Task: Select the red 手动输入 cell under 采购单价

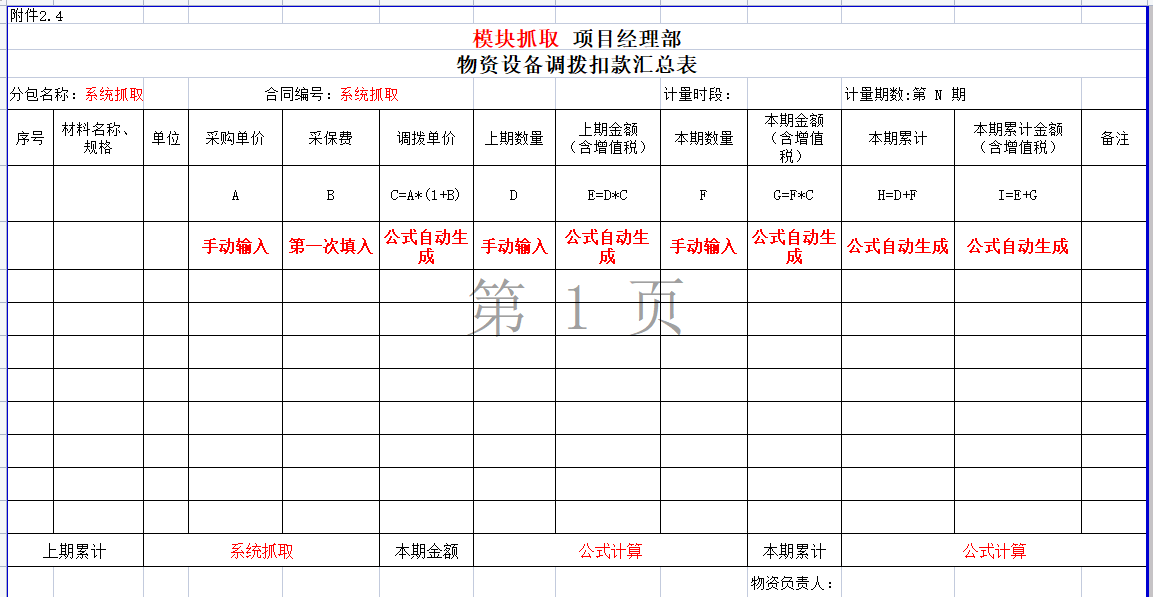Action: coord(235,244)
